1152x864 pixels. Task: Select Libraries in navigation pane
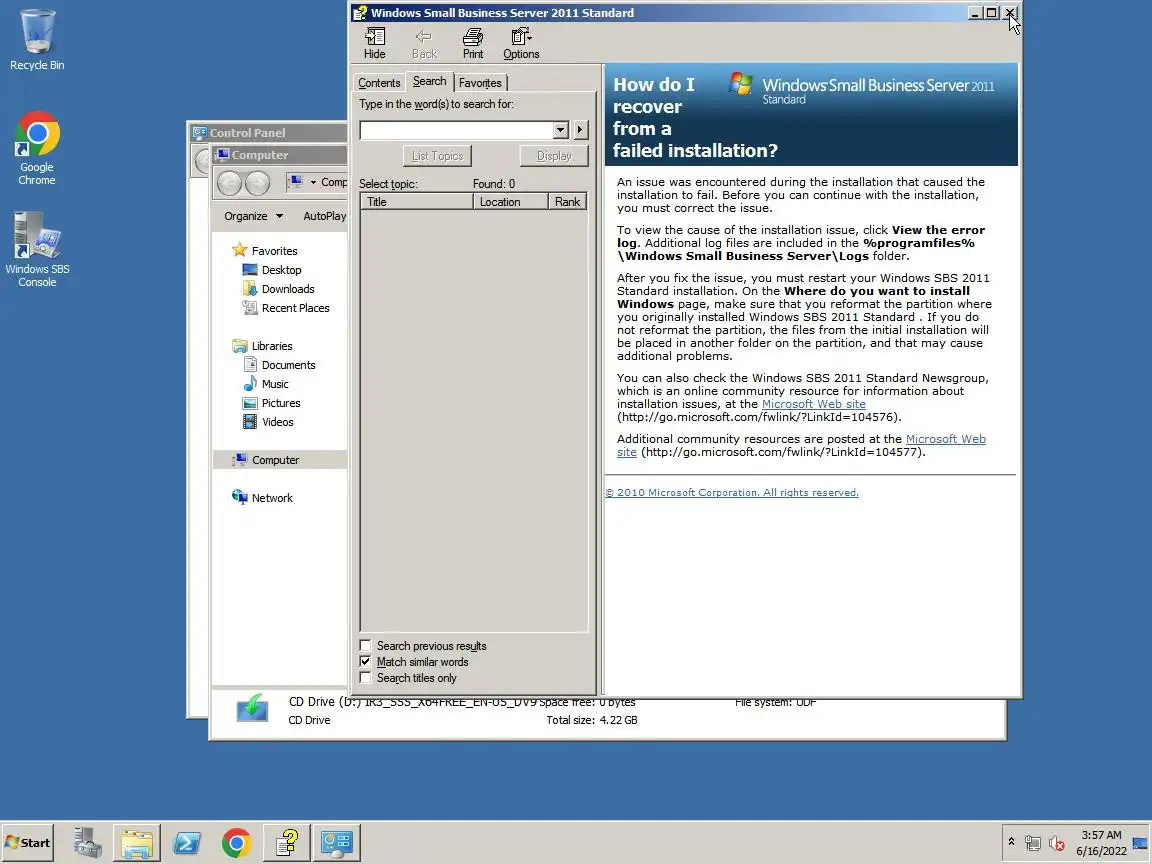click(272, 346)
